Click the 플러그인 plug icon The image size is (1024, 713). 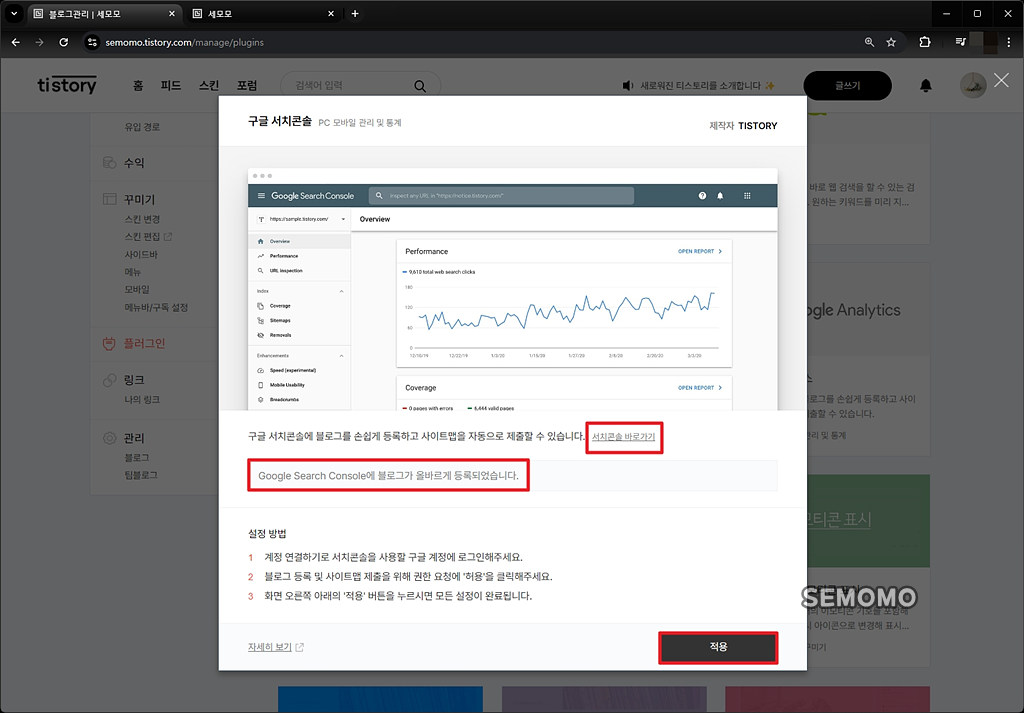pos(109,343)
